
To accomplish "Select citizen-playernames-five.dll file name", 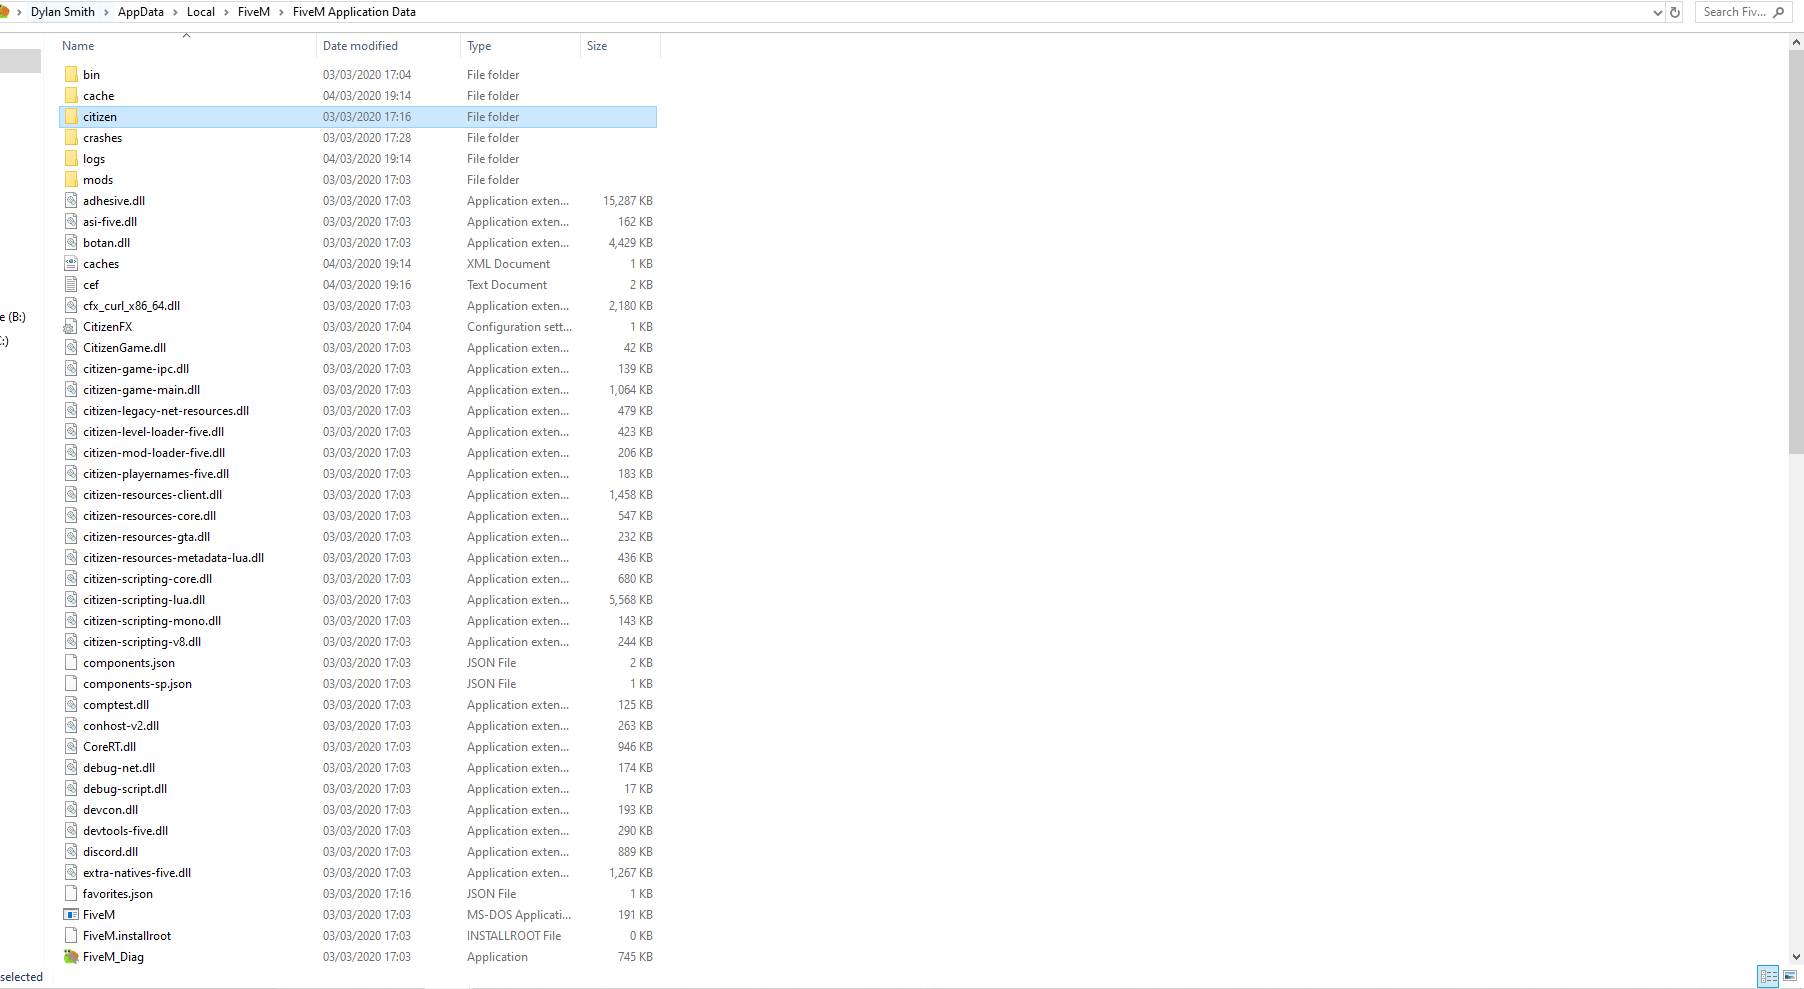I will pos(156,474).
